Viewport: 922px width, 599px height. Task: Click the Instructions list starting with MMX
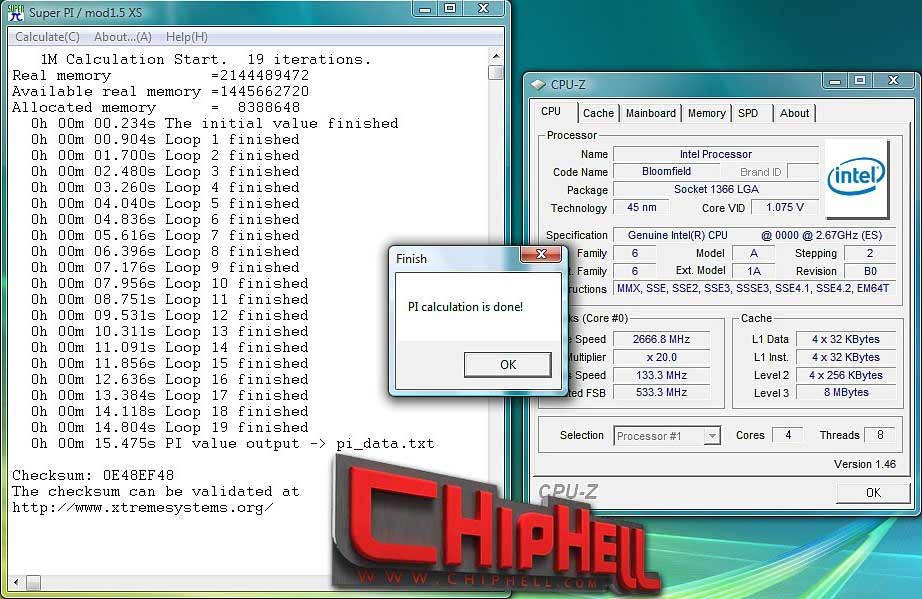(754, 289)
